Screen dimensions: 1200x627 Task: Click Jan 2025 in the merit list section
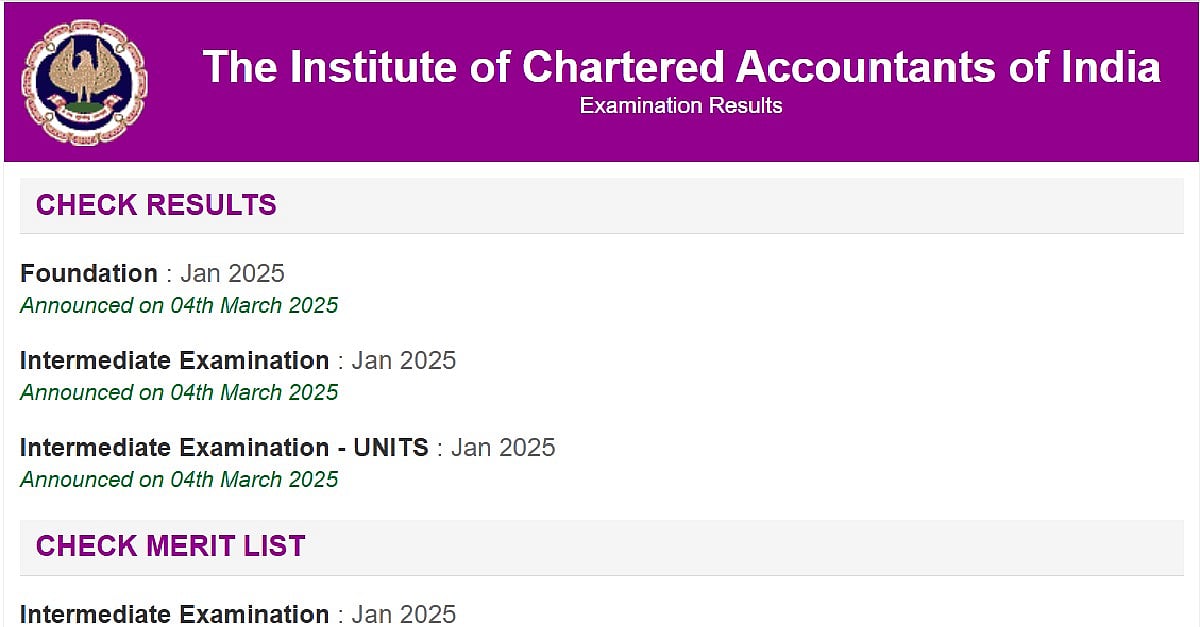tap(404, 613)
